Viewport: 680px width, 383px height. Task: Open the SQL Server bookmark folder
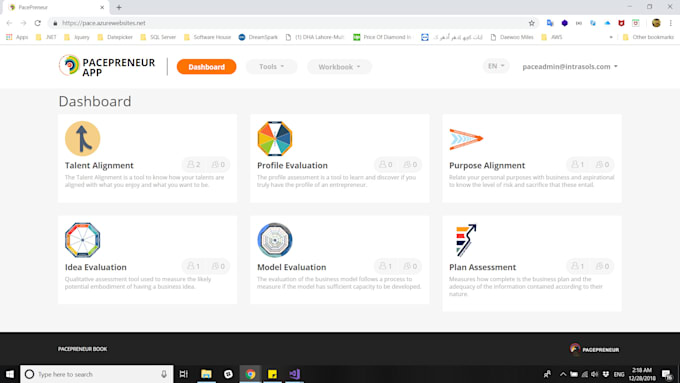[x=158, y=37]
